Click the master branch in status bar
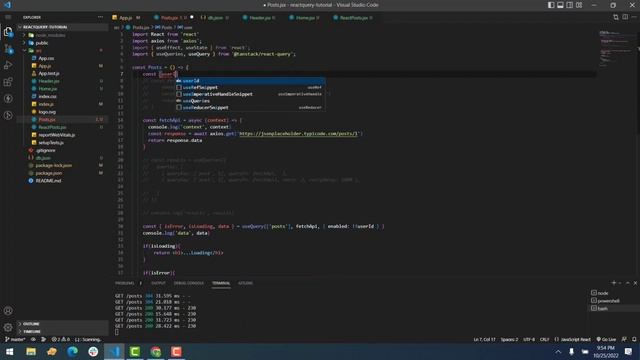Viewport: 640px width, 360px height. point(15,339)
